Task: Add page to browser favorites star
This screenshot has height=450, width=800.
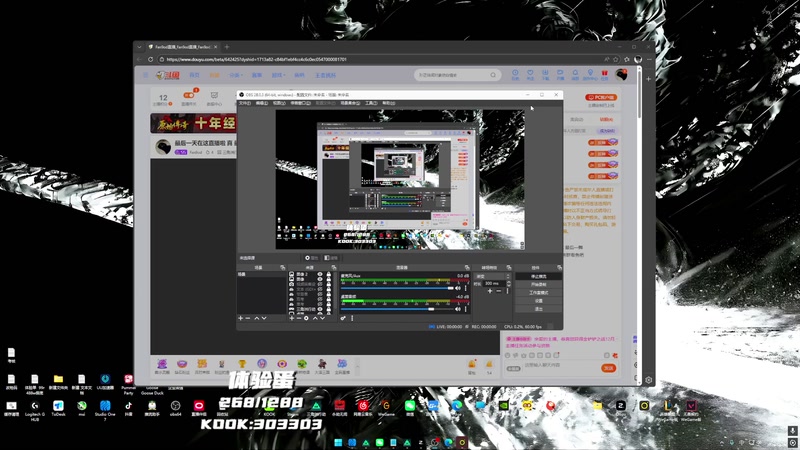Action: click(x=616, y=59)
